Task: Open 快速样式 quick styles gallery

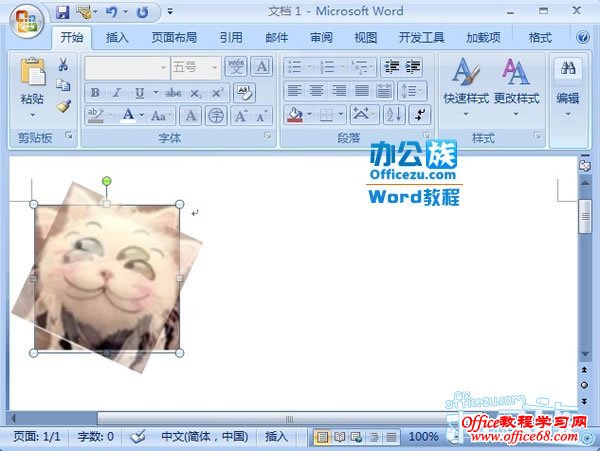Action: 466,87
